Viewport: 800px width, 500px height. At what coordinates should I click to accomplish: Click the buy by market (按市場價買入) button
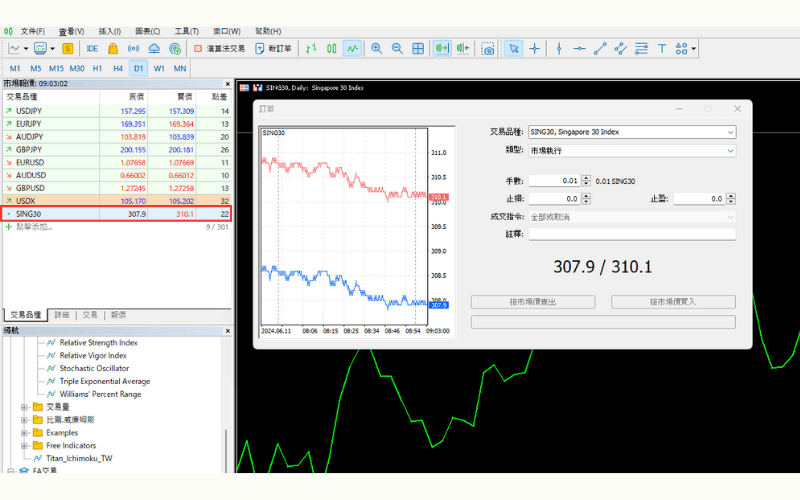click(673, 301)
